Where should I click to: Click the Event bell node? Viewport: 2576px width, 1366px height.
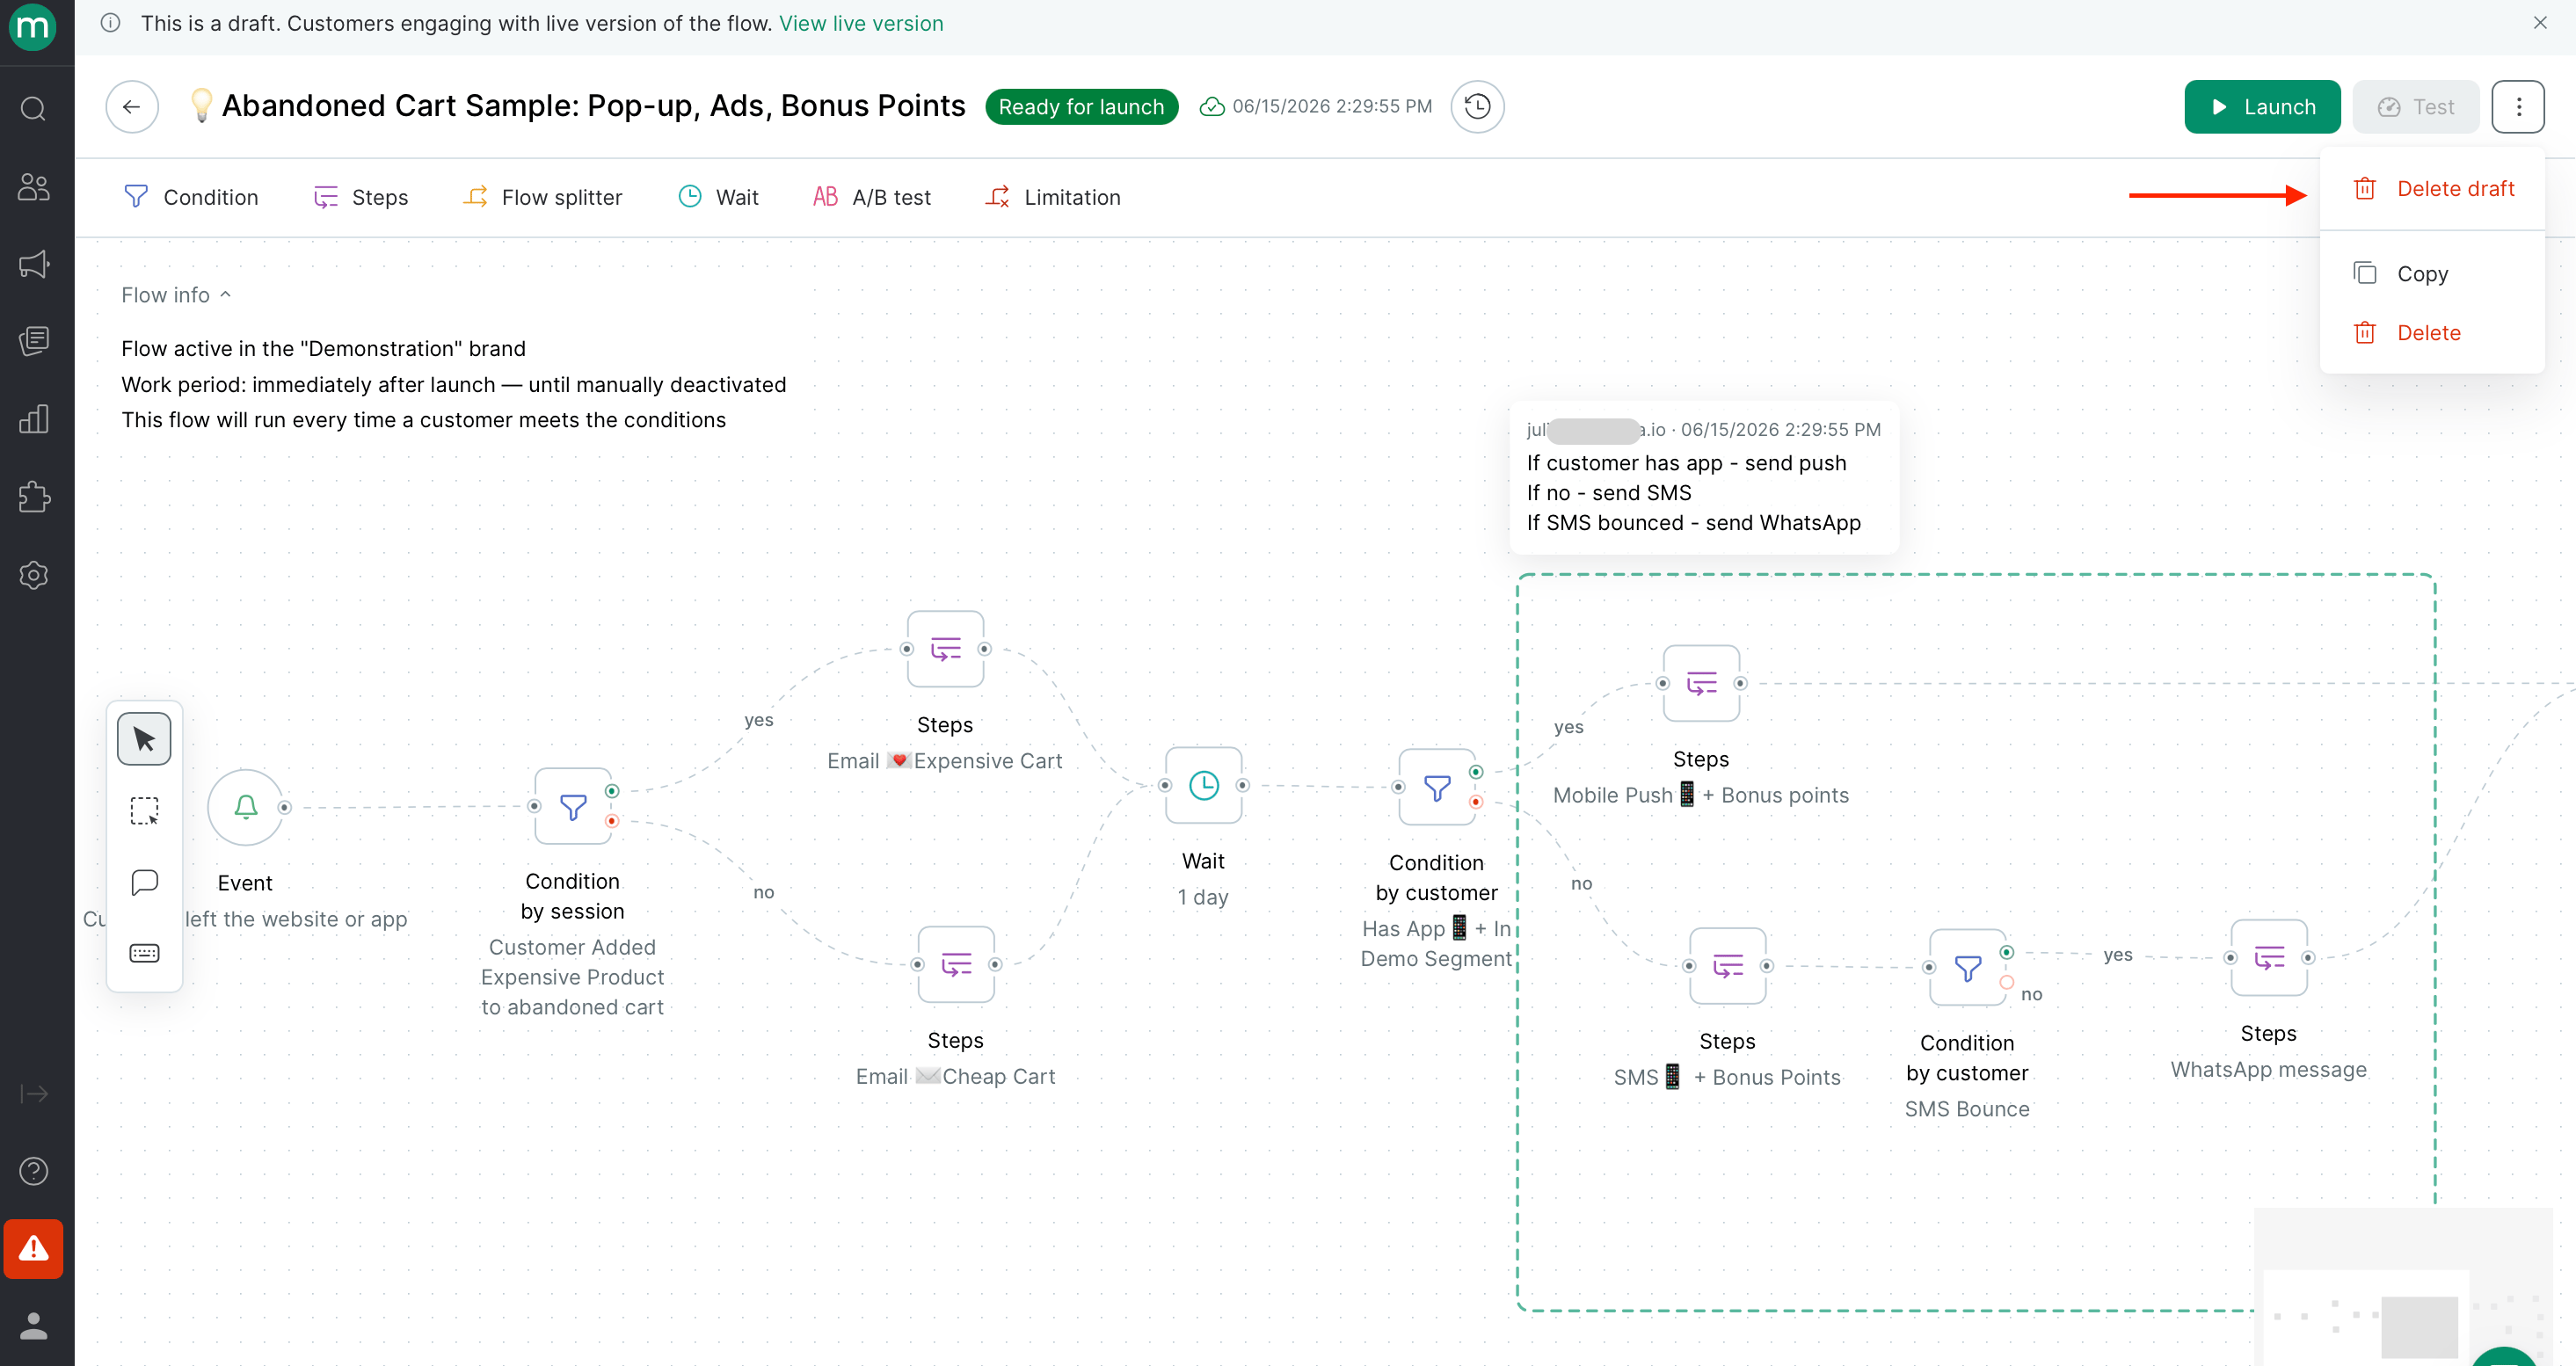click(246, 807)
